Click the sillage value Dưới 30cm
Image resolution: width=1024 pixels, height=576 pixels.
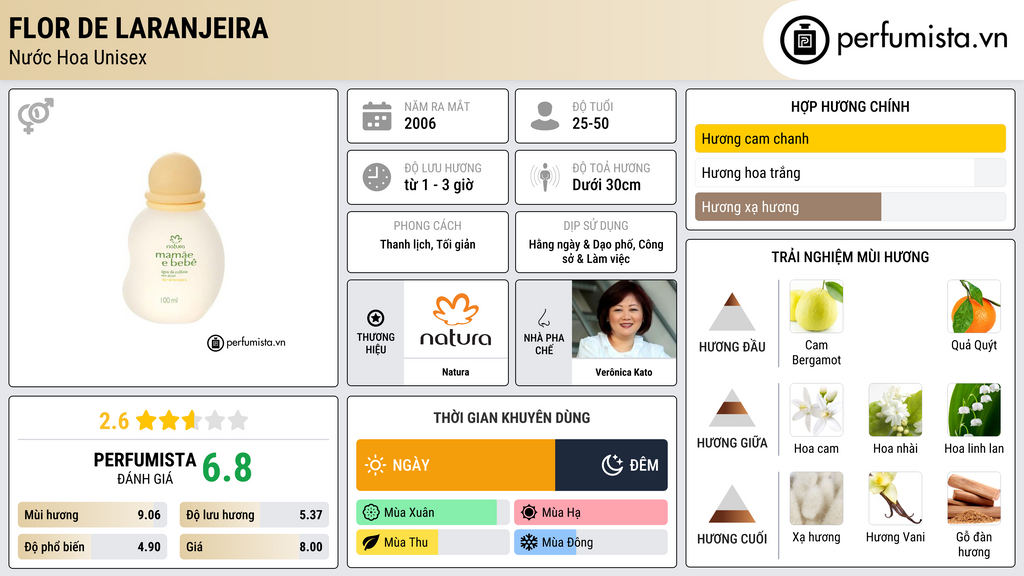pos(607,185)
